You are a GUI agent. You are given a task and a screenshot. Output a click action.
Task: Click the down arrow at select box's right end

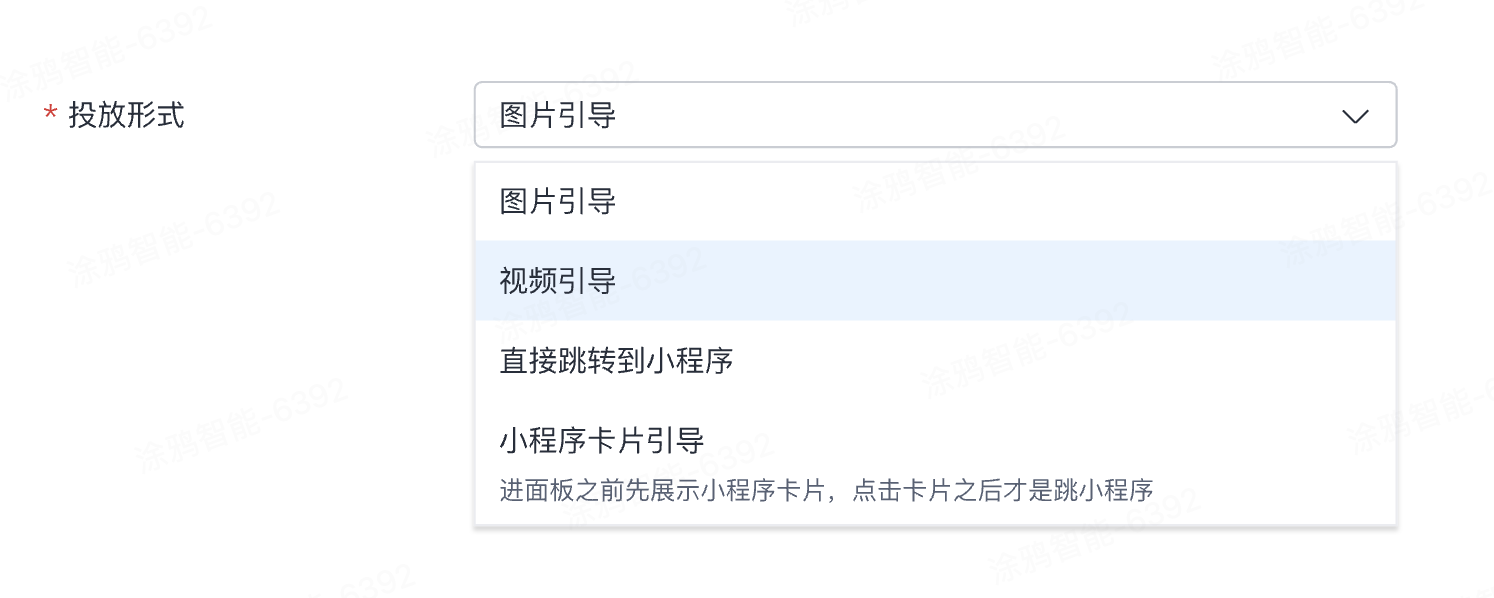(1355, 116)
